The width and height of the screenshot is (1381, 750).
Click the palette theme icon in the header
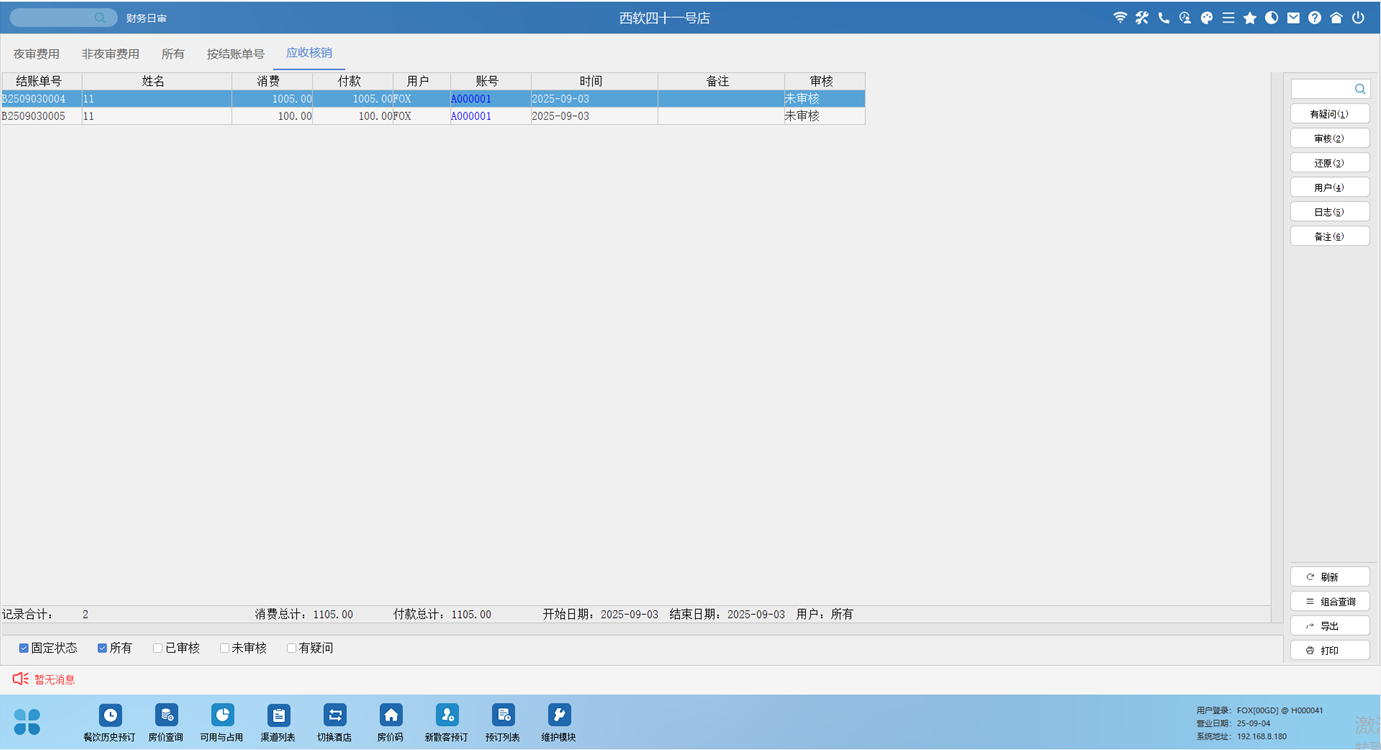click(x=1206, y=18)
